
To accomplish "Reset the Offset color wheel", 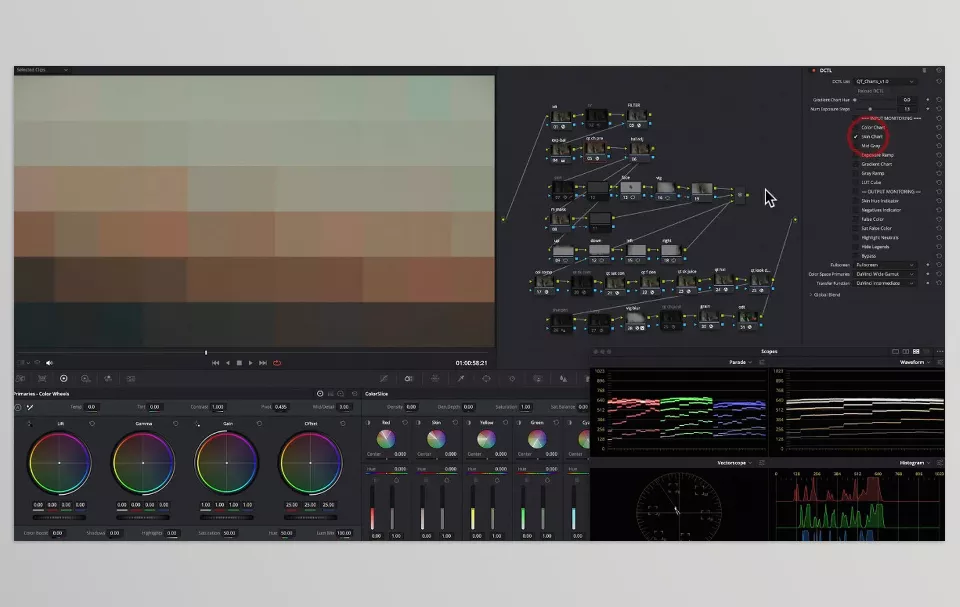I will (343, 423).
